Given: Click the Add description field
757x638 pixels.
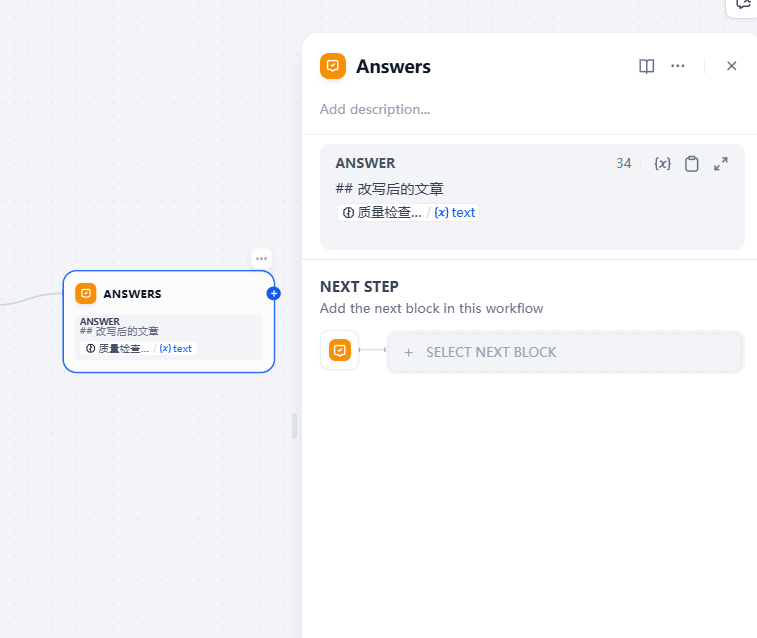Looking at the screenshot, I should 375,109.
